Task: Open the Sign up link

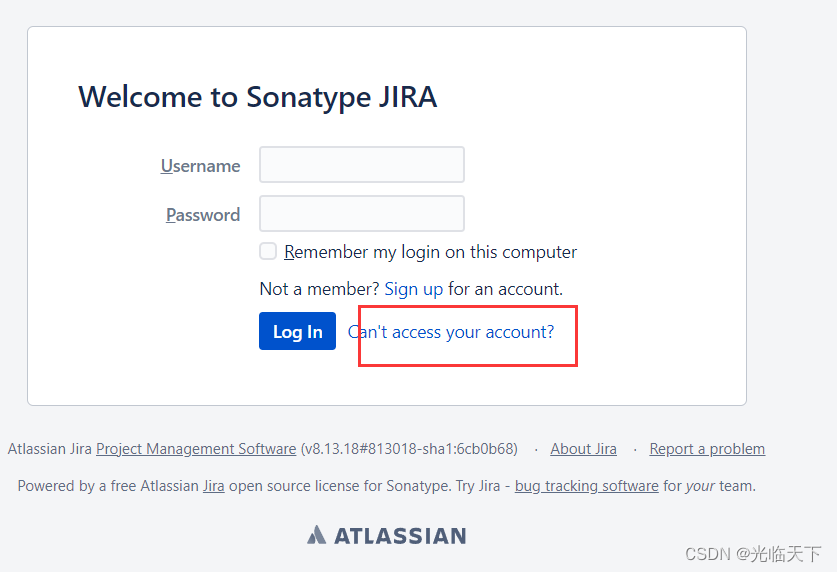Action: (x=414, y=289)
